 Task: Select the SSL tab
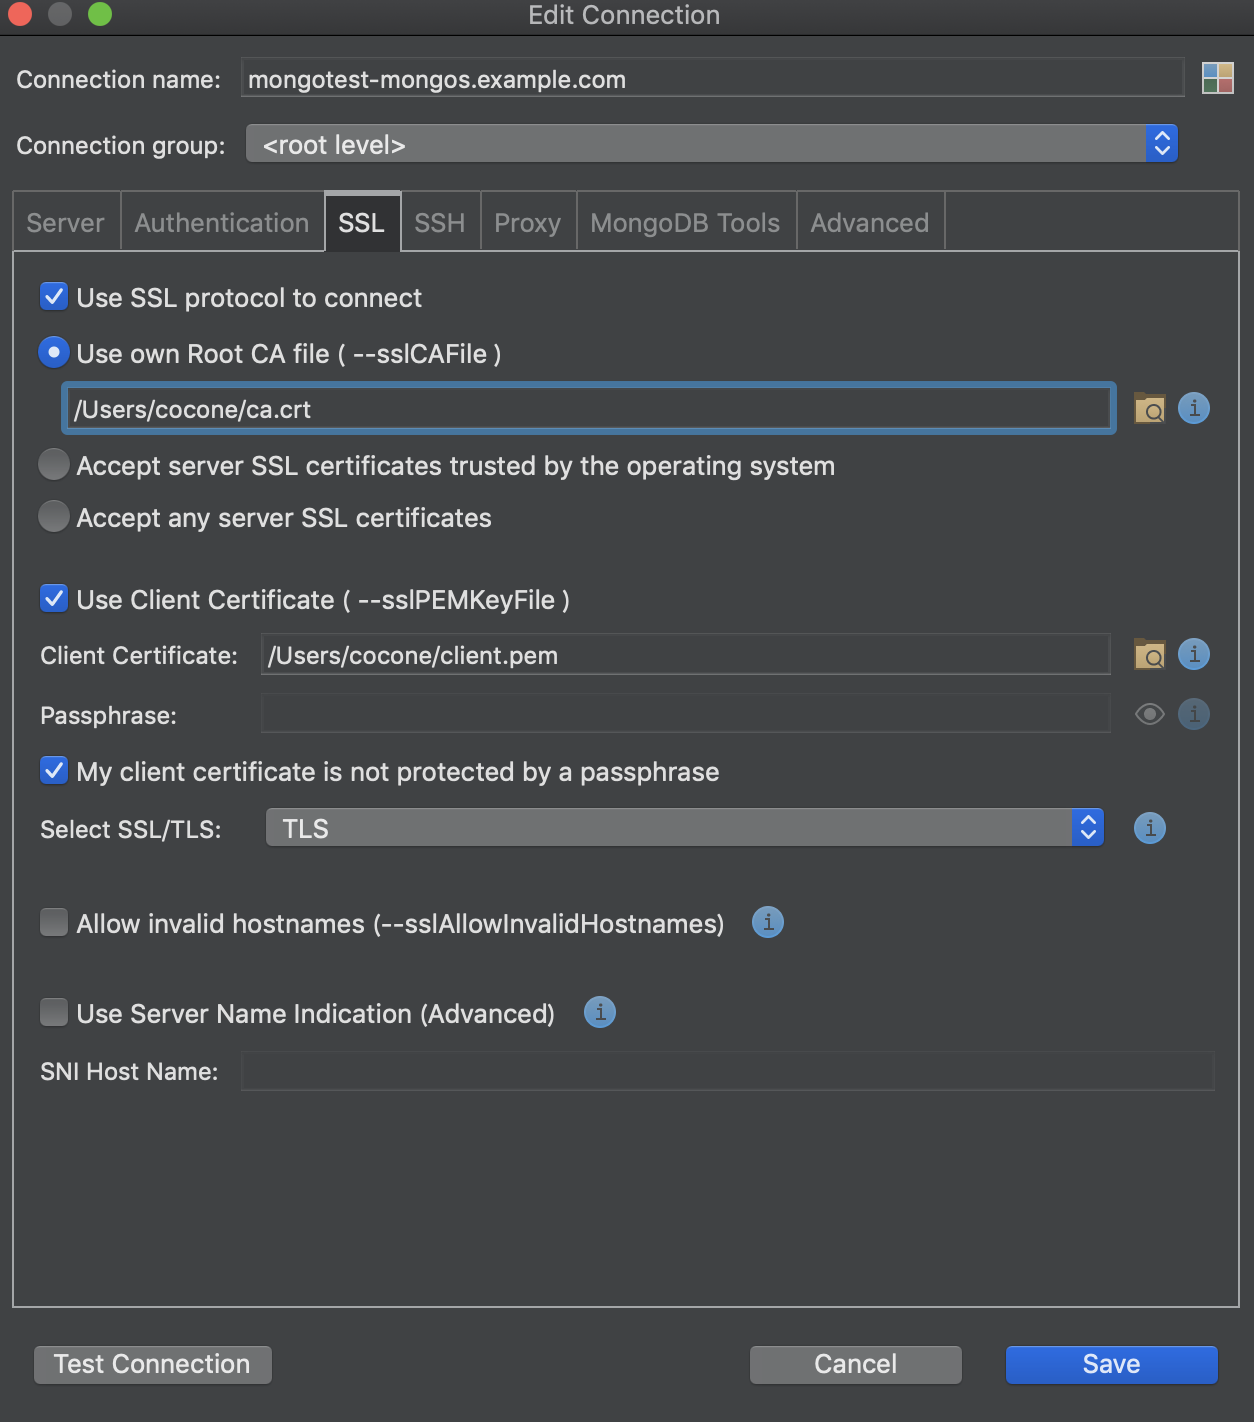click(x=362, y=222)
